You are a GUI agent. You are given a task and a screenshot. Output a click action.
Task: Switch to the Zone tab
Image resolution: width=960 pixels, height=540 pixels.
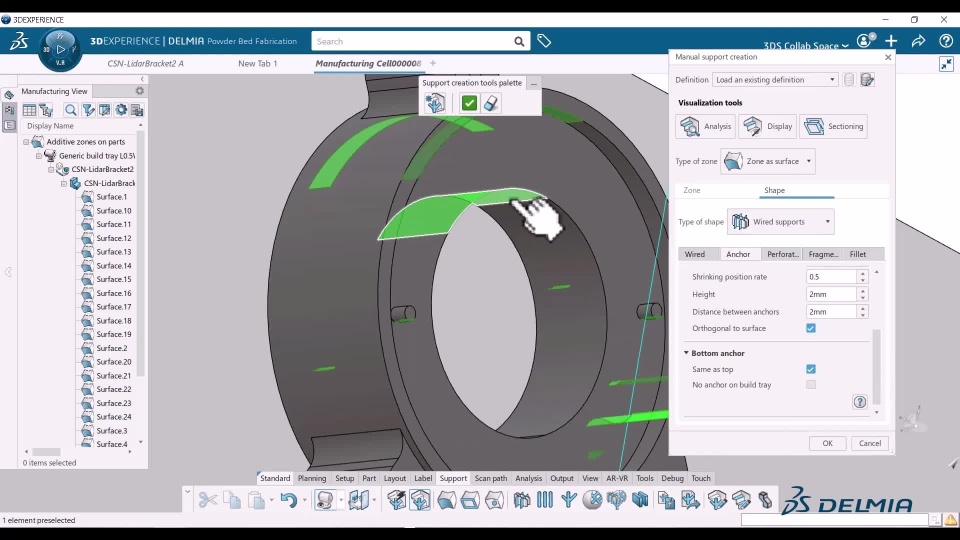[692, 190]
